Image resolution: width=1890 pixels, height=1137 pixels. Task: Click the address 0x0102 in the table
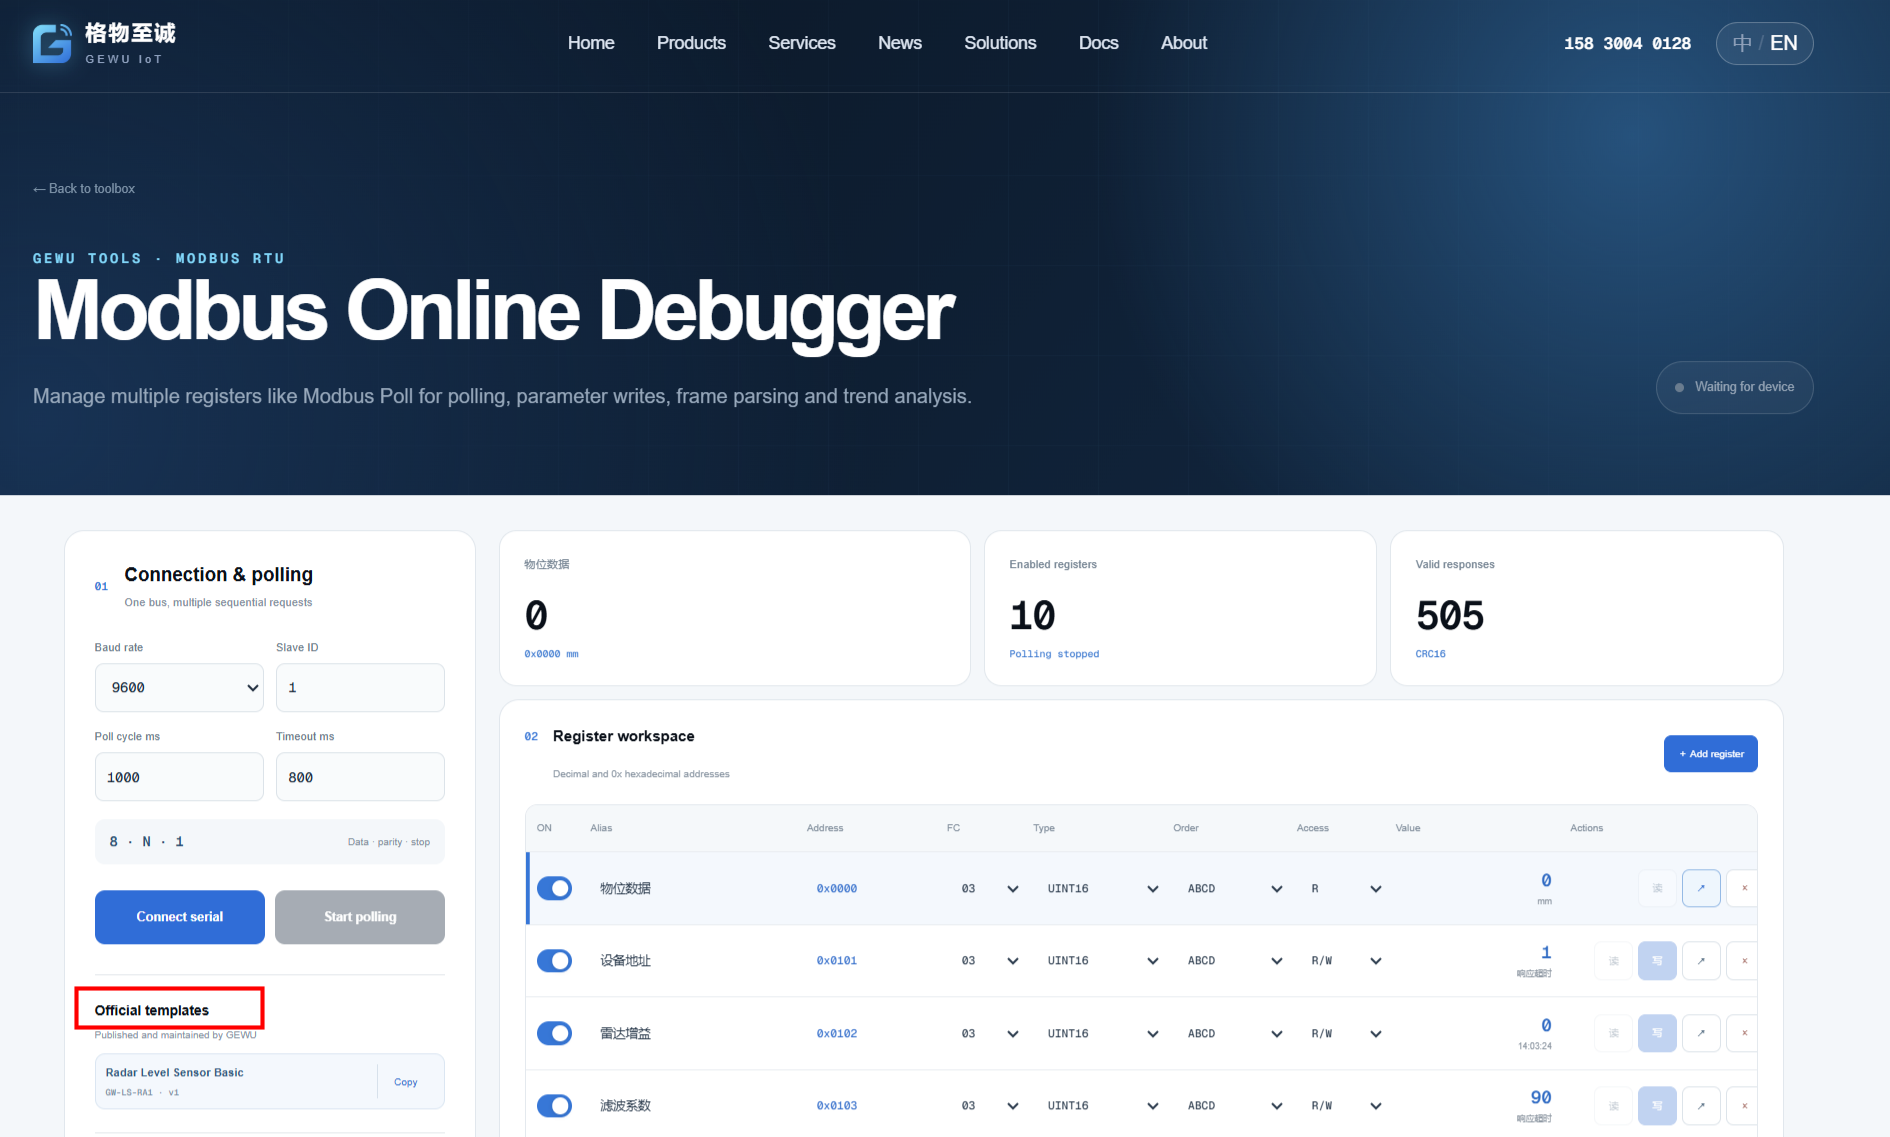[x=837, y=1033]
